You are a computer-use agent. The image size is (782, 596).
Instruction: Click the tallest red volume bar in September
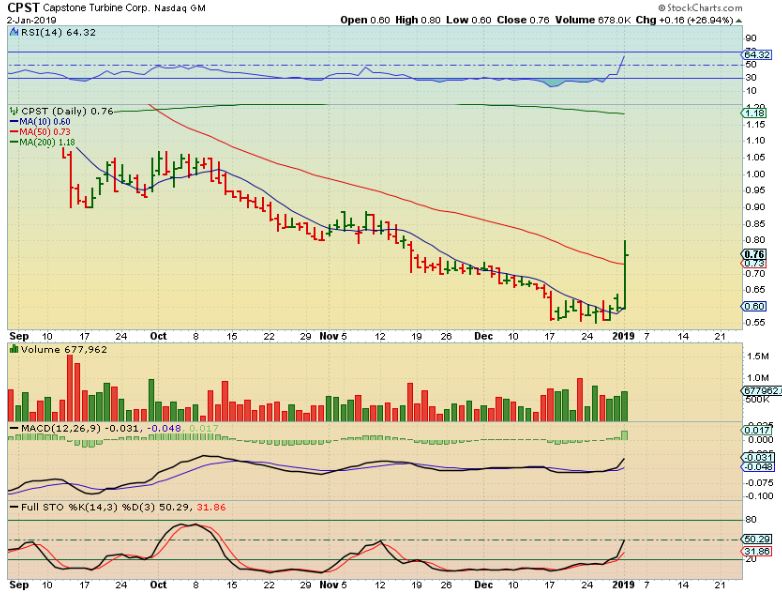click(70, 388)
